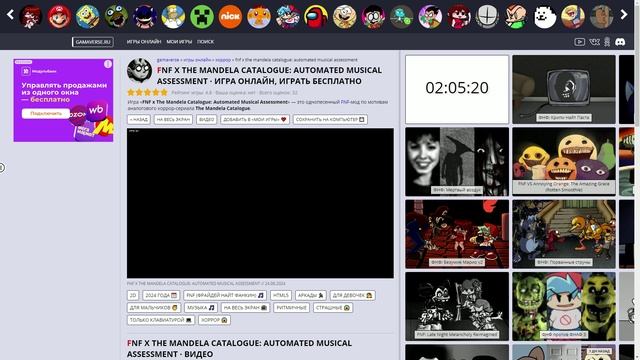
Task: Open the ПОИСК menu item
Action: click(205, 42)
